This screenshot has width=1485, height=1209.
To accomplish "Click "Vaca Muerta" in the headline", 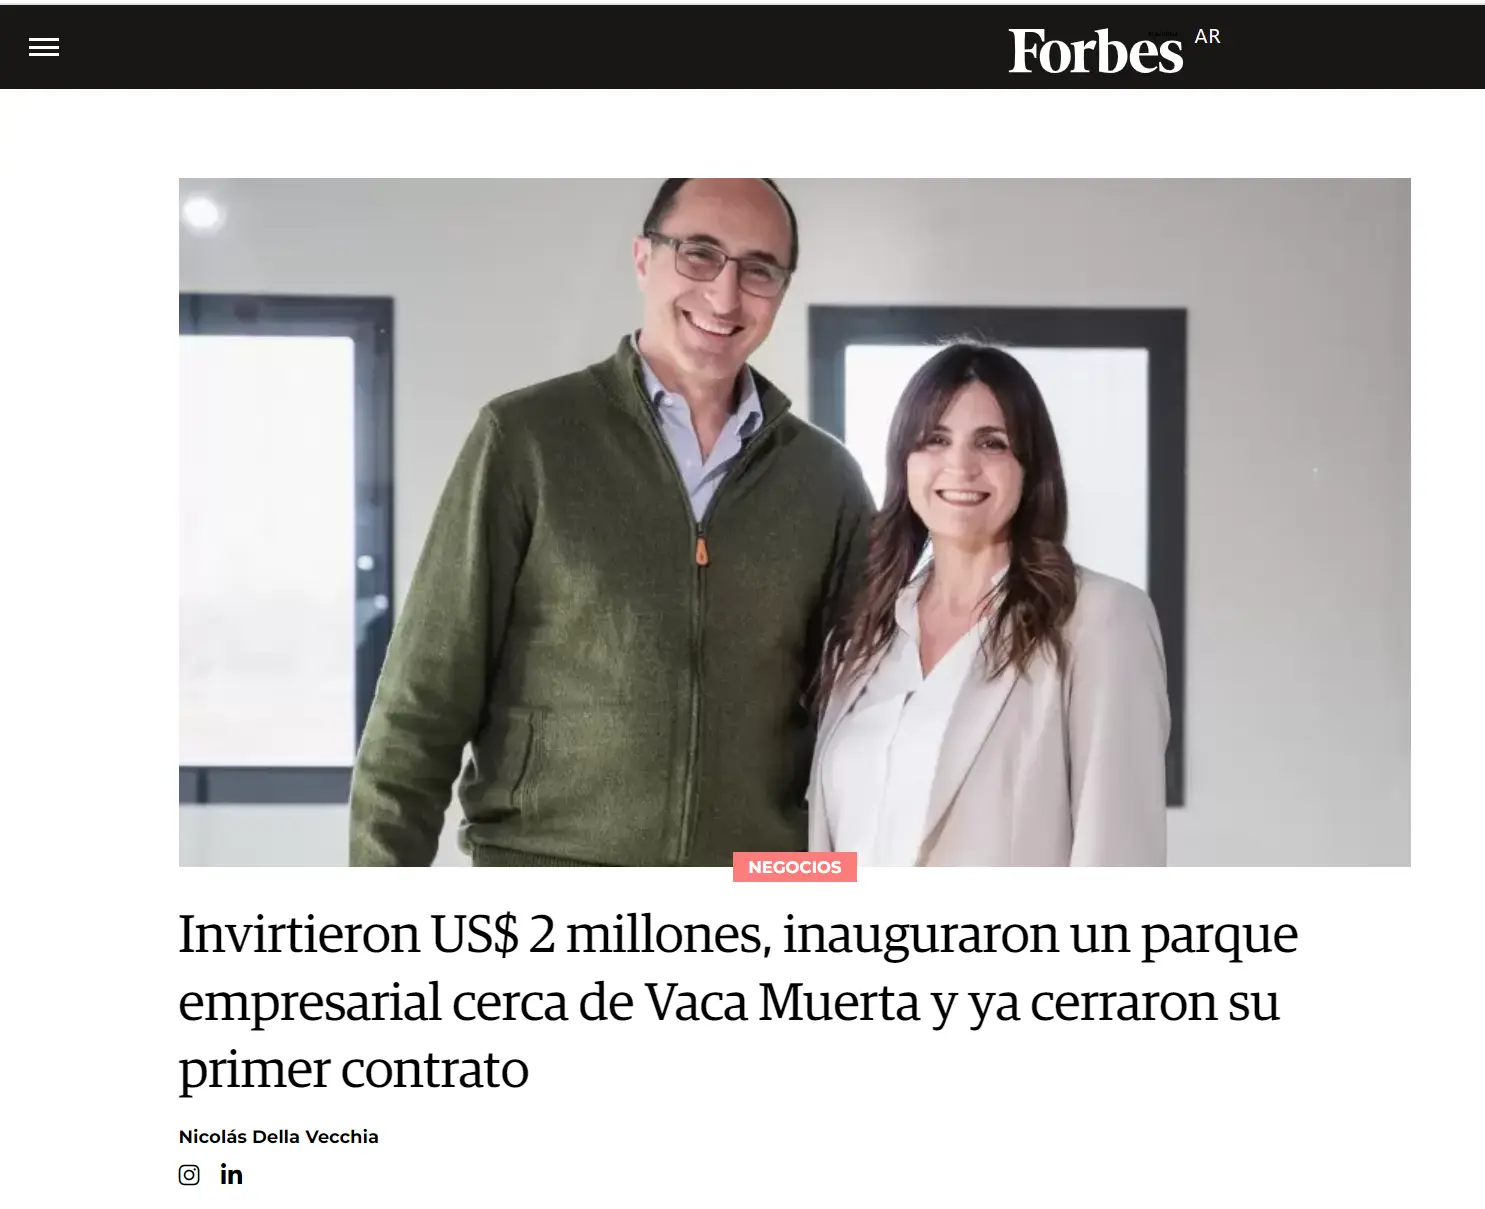I will tap(781, 1002).
